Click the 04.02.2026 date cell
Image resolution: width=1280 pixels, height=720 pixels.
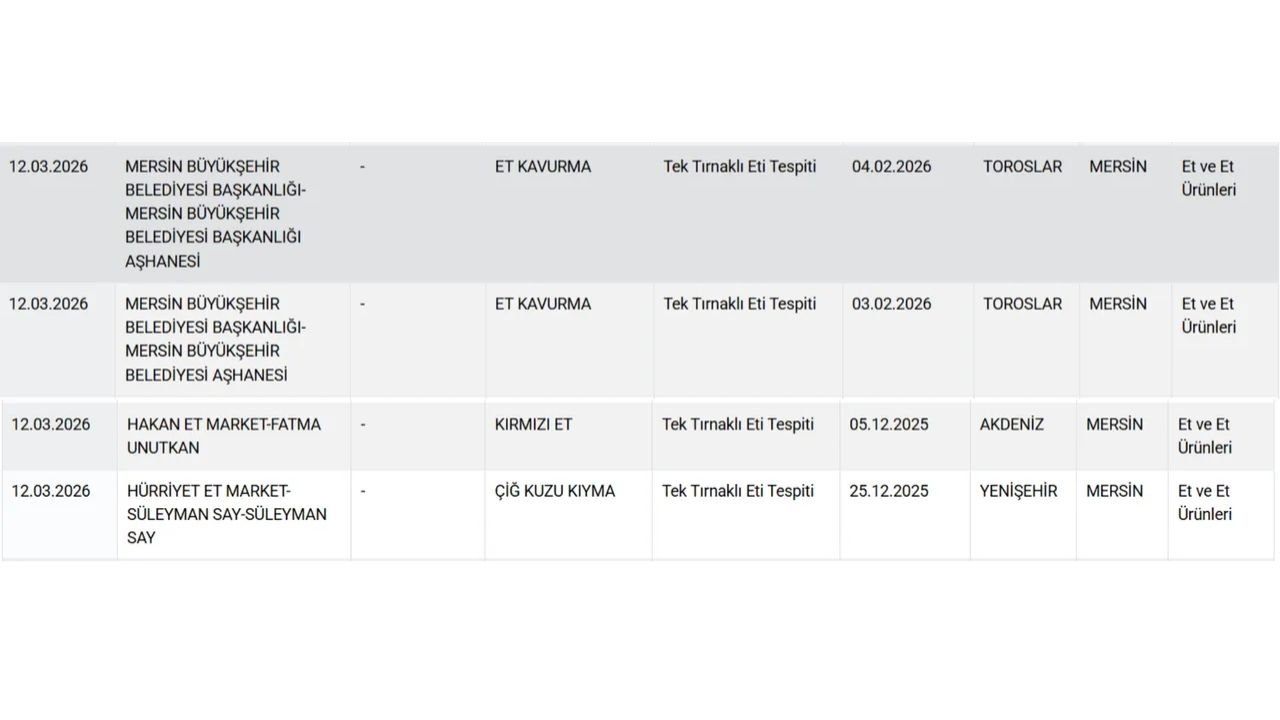(x=891, y=167)
